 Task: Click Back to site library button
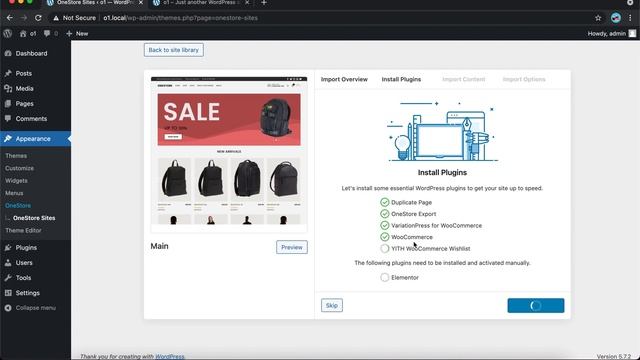click(173, 50)
